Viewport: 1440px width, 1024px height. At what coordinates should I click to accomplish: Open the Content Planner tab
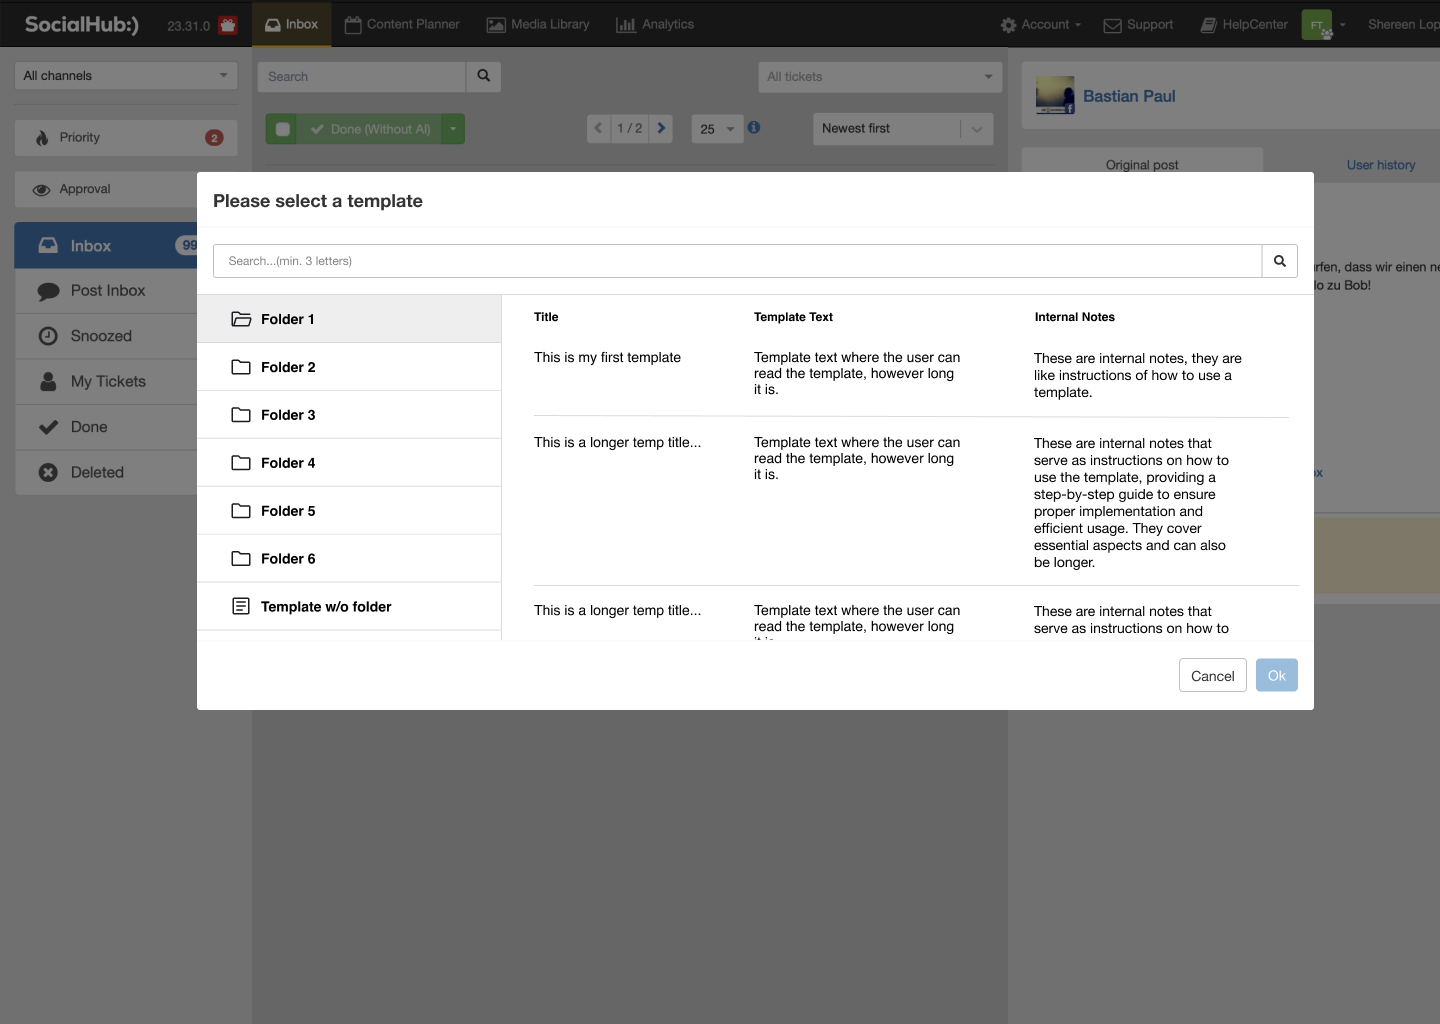click(402, 24)
